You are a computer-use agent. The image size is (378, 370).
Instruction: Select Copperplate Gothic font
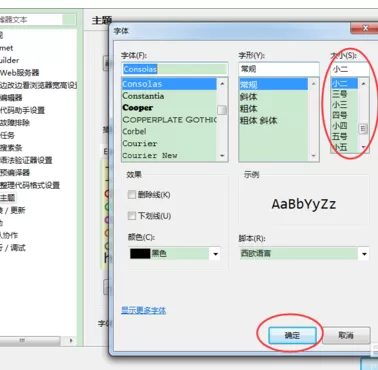coord(169,120)
